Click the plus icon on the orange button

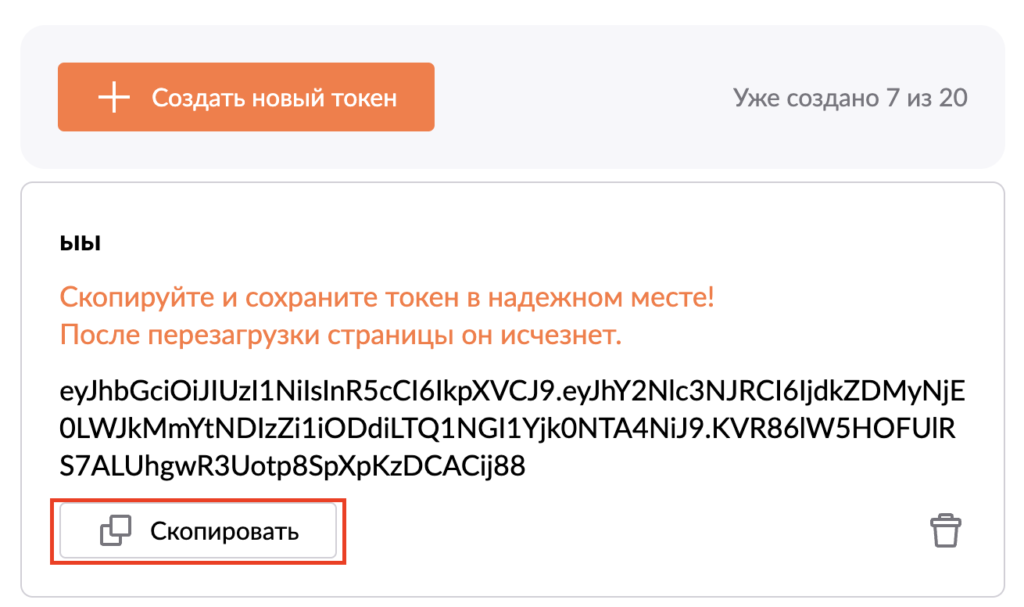click(x=114, y=97)
